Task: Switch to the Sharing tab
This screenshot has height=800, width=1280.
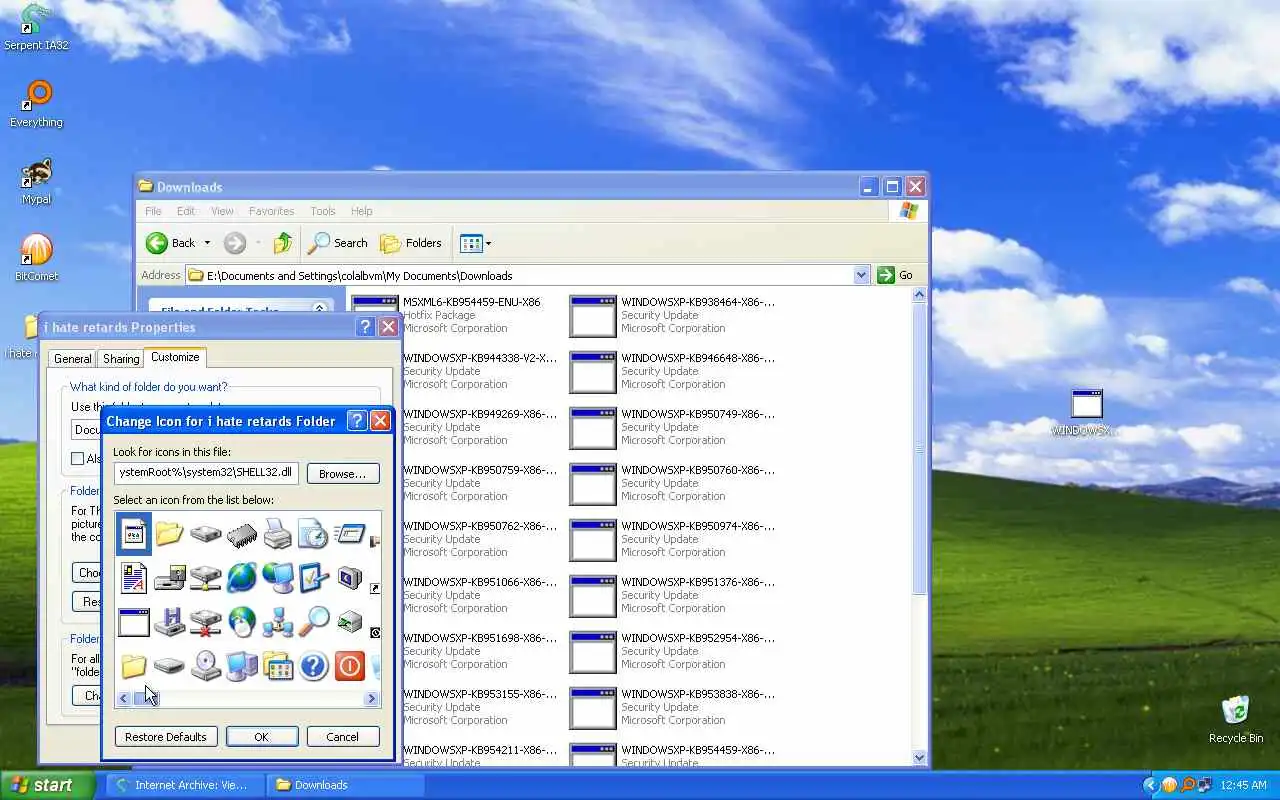Action: coord(121,358)
